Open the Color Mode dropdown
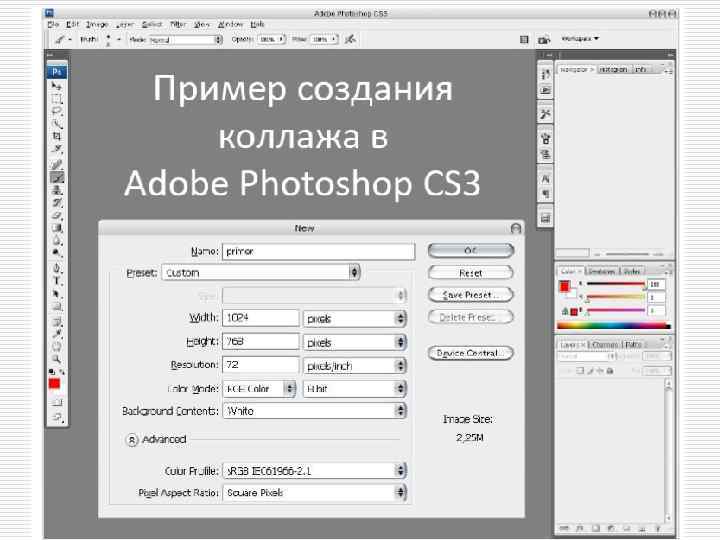 (x=259, y=389)
